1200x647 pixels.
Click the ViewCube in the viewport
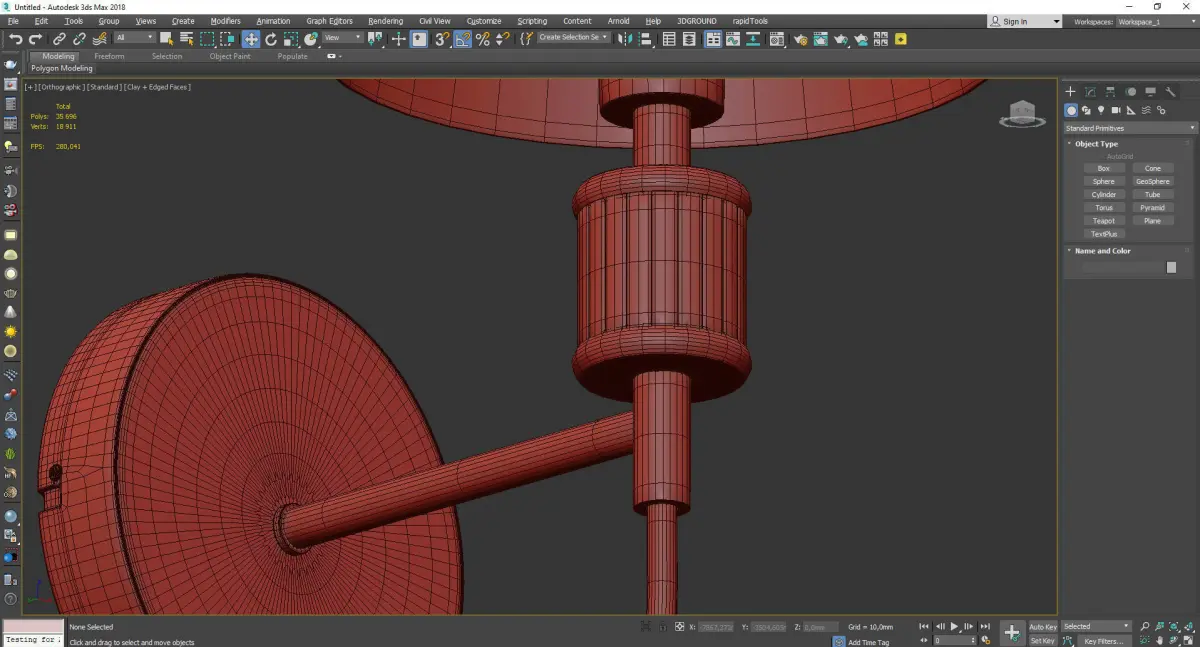pos(1022,114)
